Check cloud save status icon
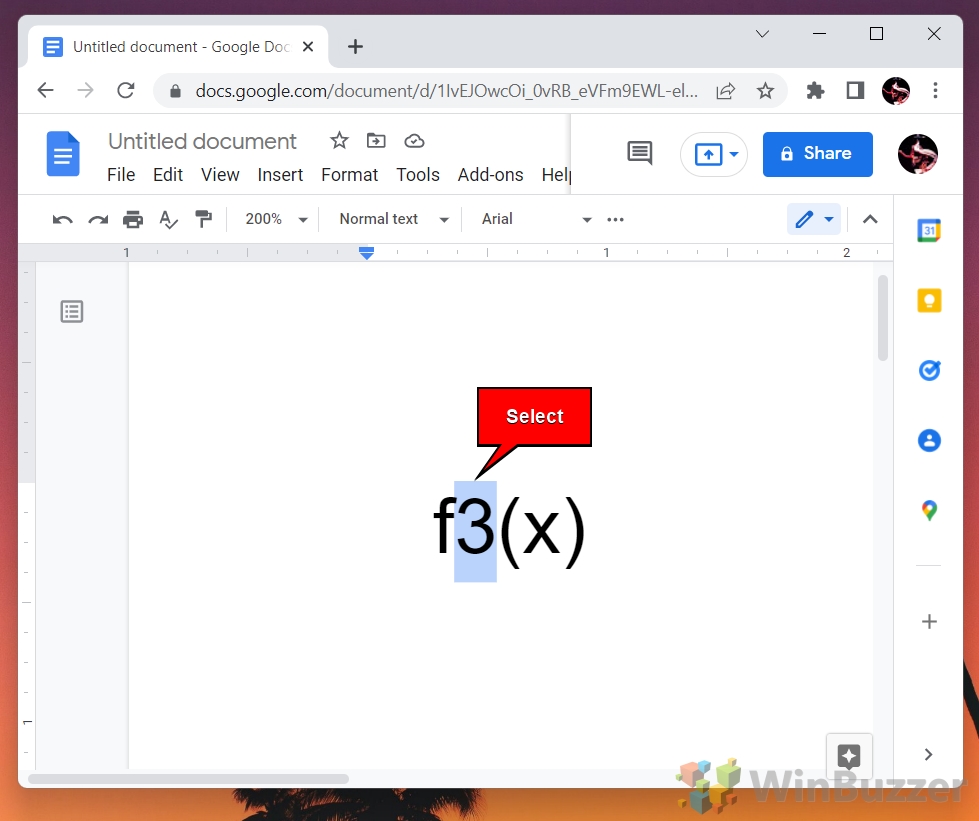Screen dimensions: 979x821 [x=414, y=141]
